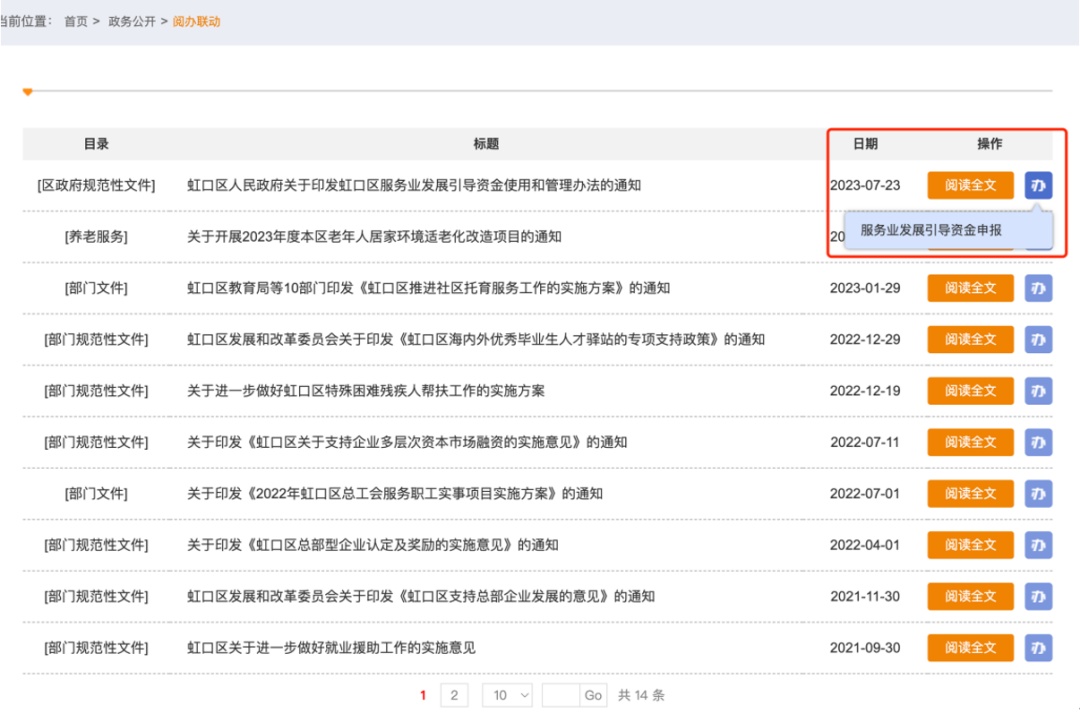Click the service icon in 2022-04-01 row
Screen dimensions: 1080x723
(1038, 545)
